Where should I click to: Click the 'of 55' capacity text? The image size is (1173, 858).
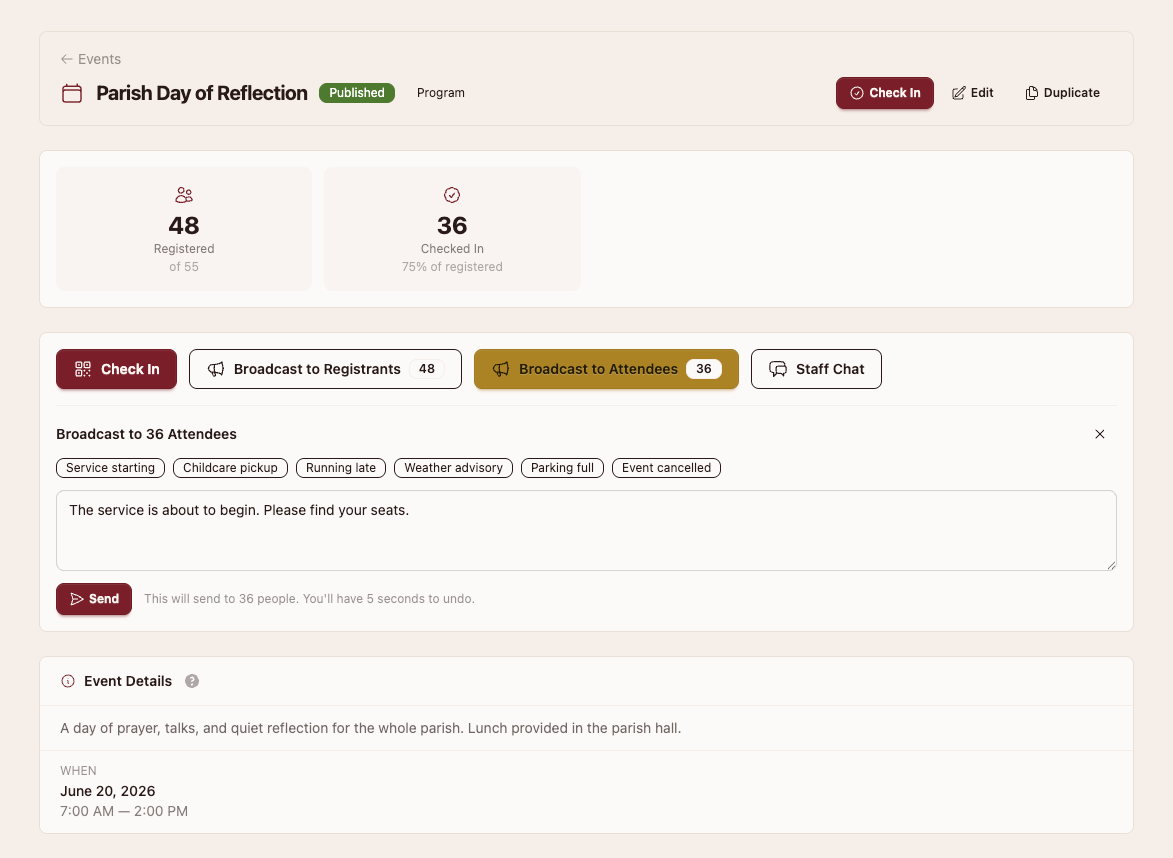[184, 266]
